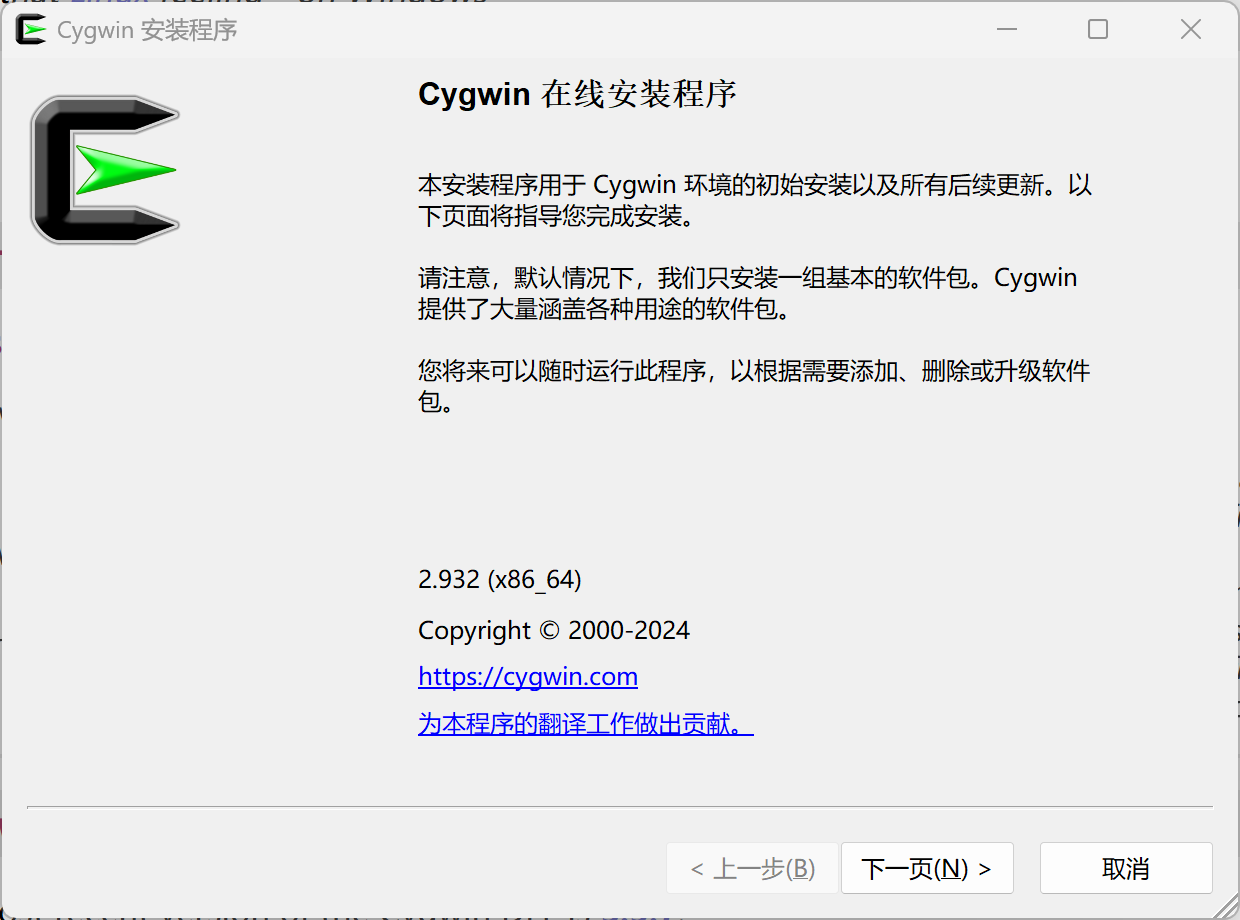Click paragraph starting "您将来可以随时运行此程序"

[754, 387]
